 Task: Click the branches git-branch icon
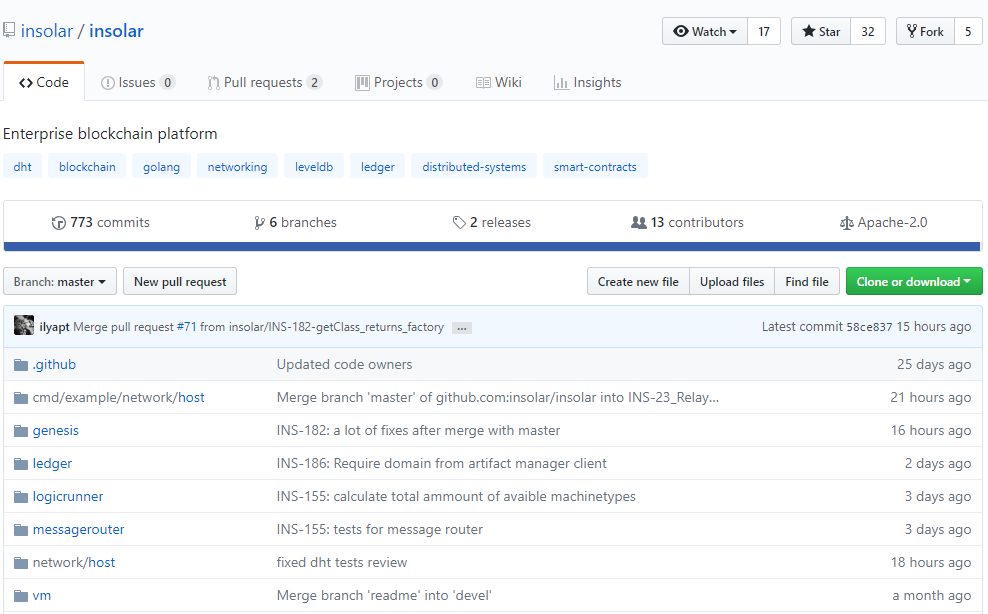(259, 223)
